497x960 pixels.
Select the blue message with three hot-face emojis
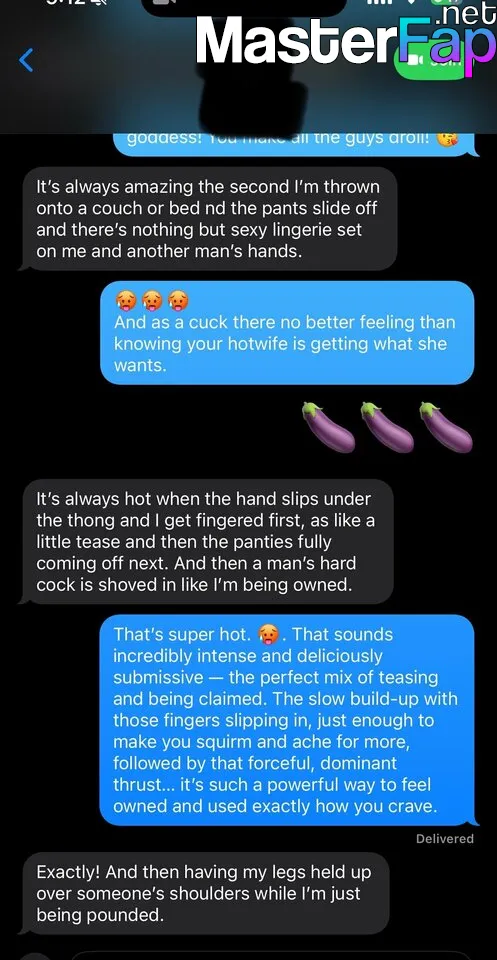pos(287,332)
